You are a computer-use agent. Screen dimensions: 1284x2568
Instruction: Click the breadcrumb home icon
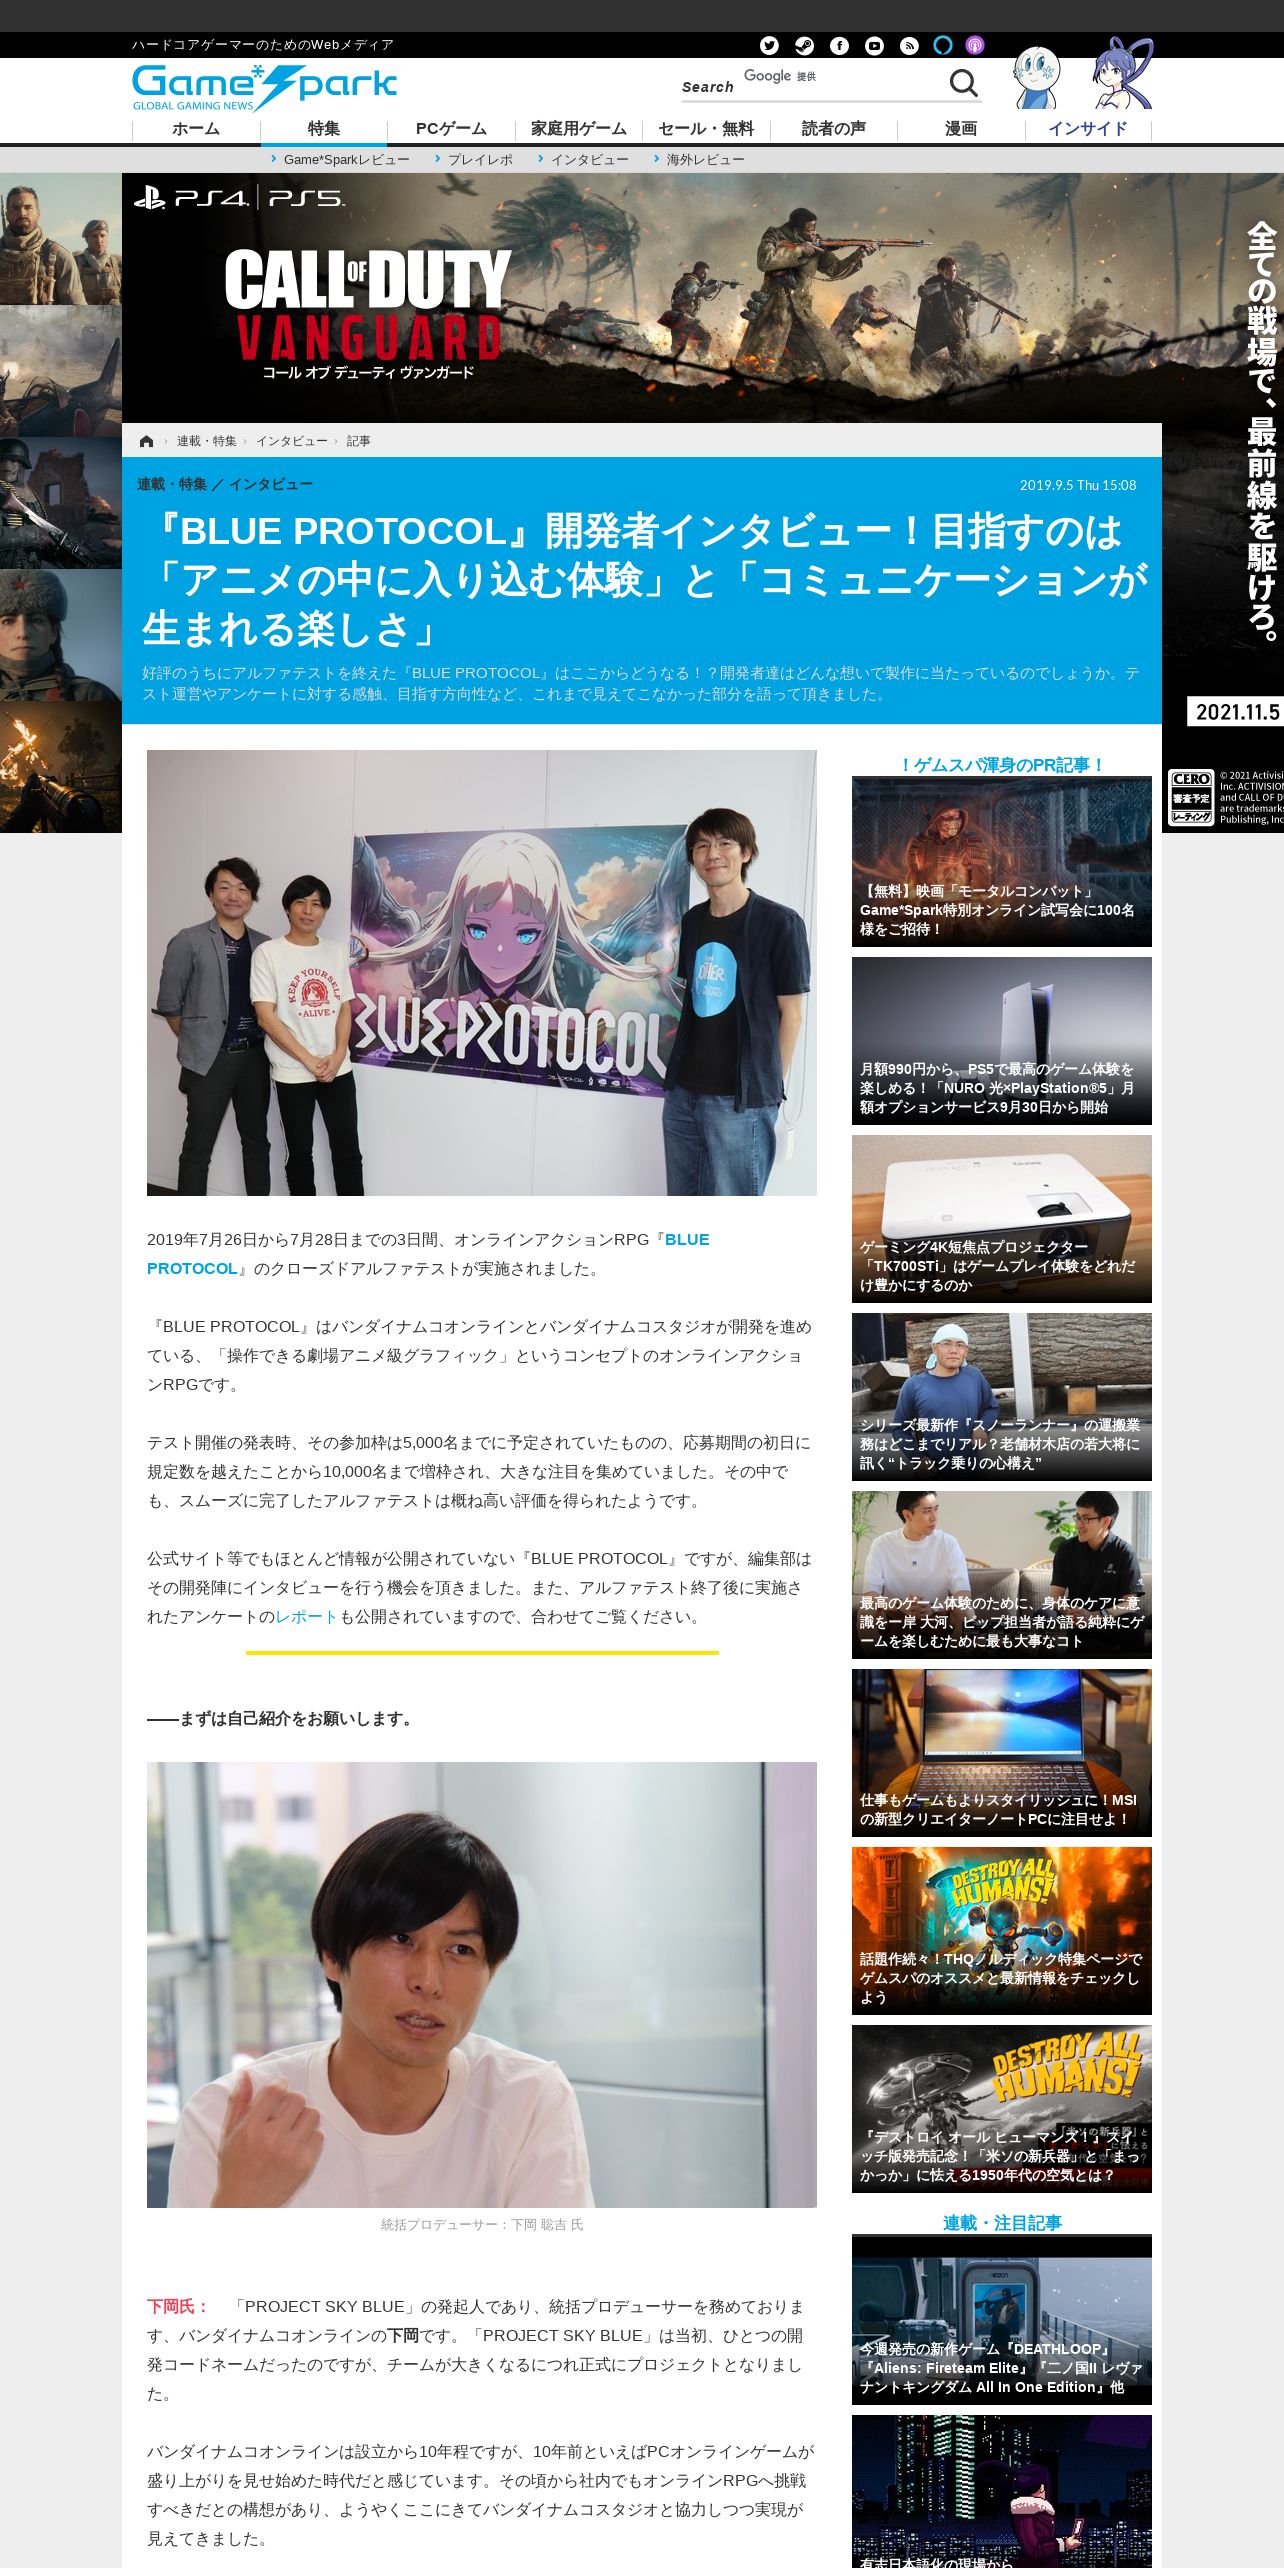tap(147, 441)
